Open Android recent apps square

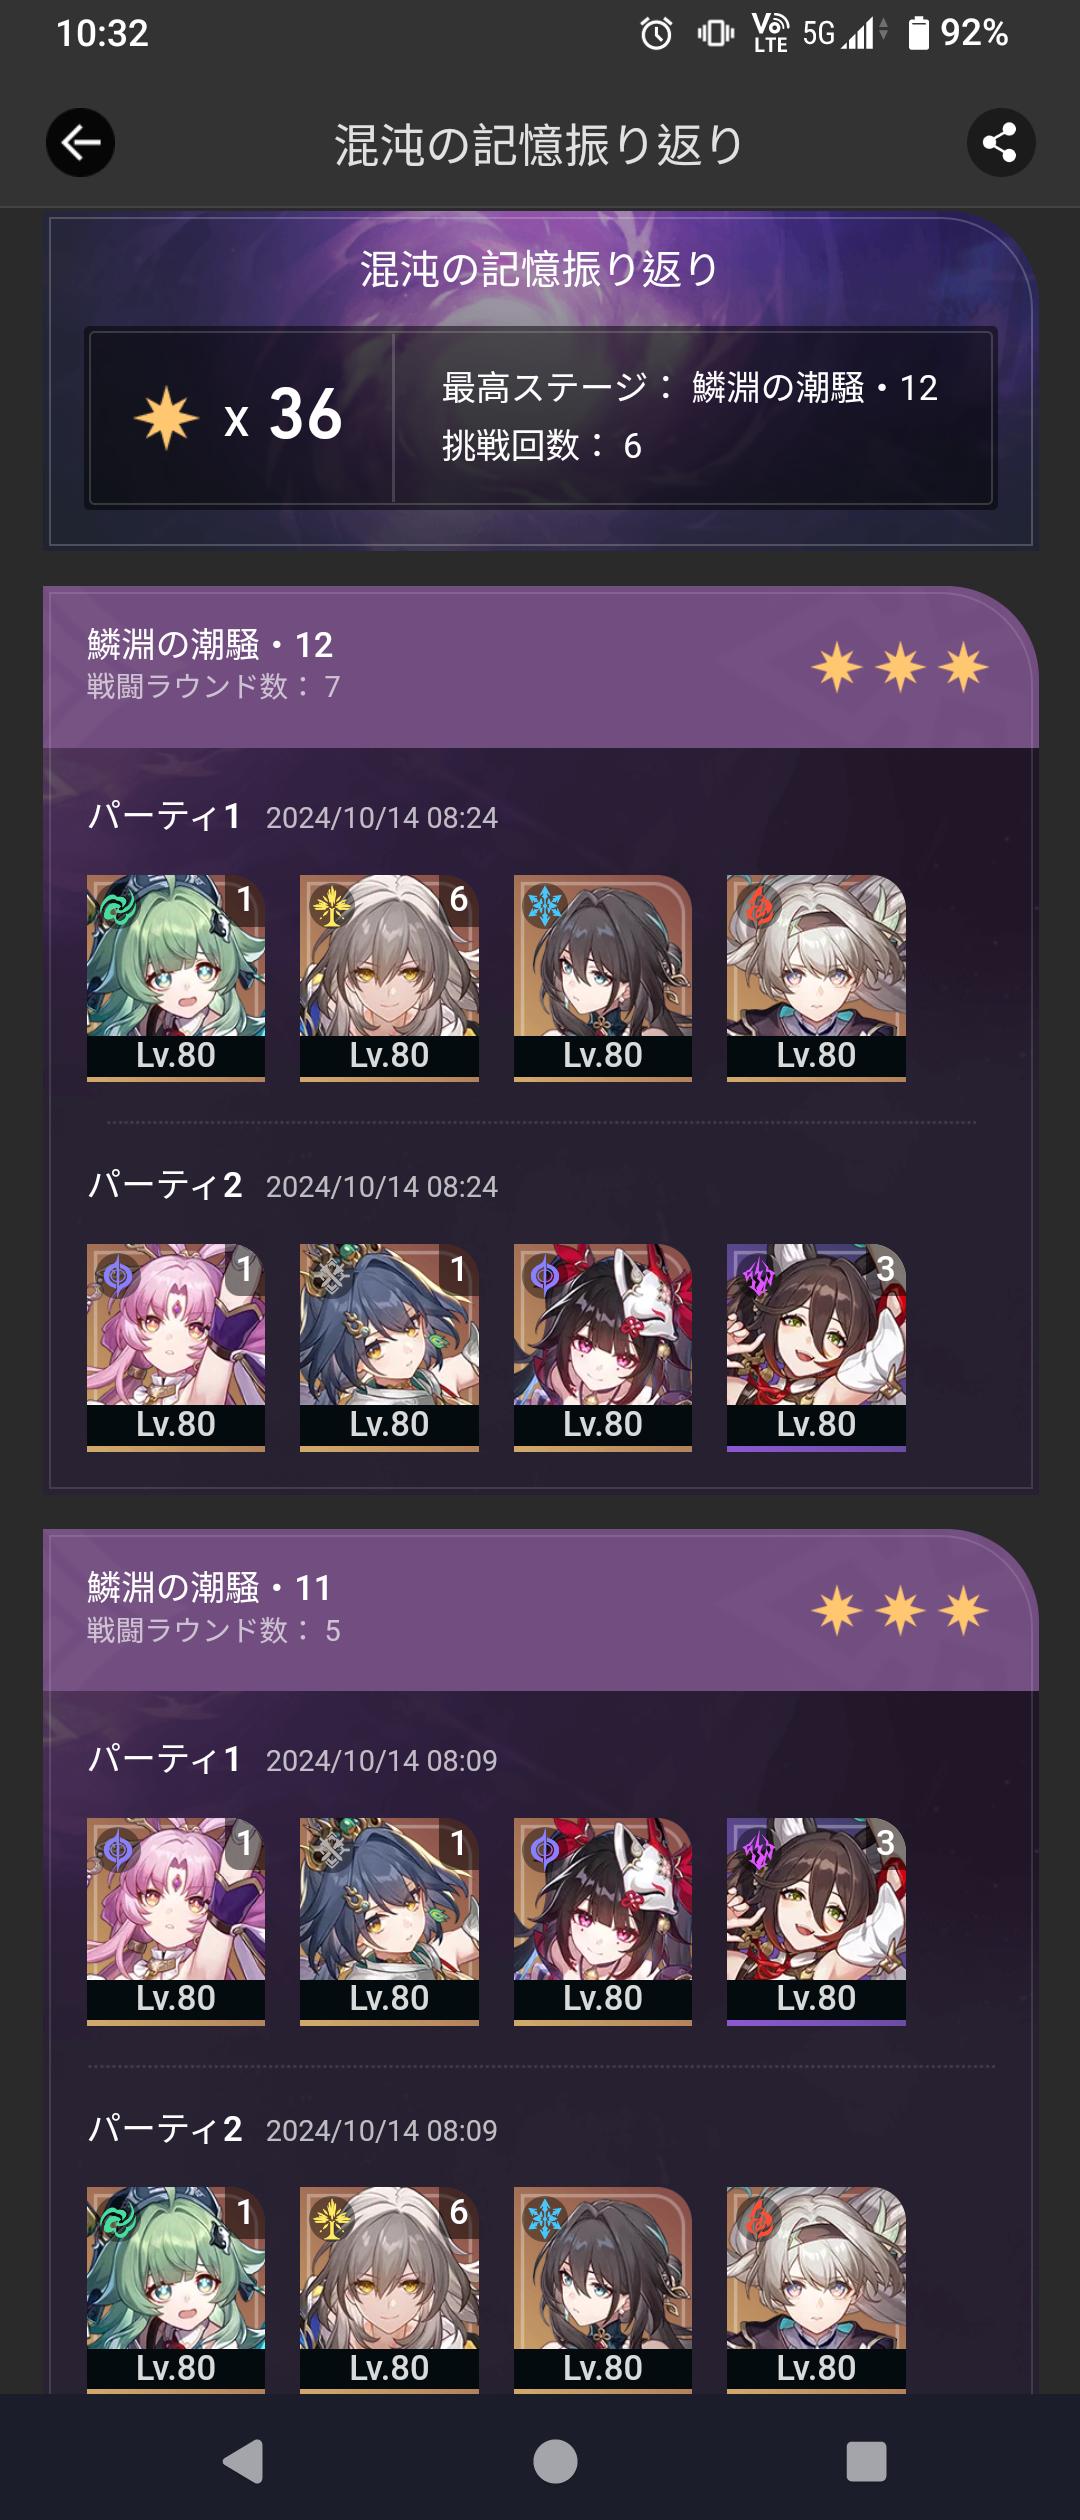(x=866, y=2461)
